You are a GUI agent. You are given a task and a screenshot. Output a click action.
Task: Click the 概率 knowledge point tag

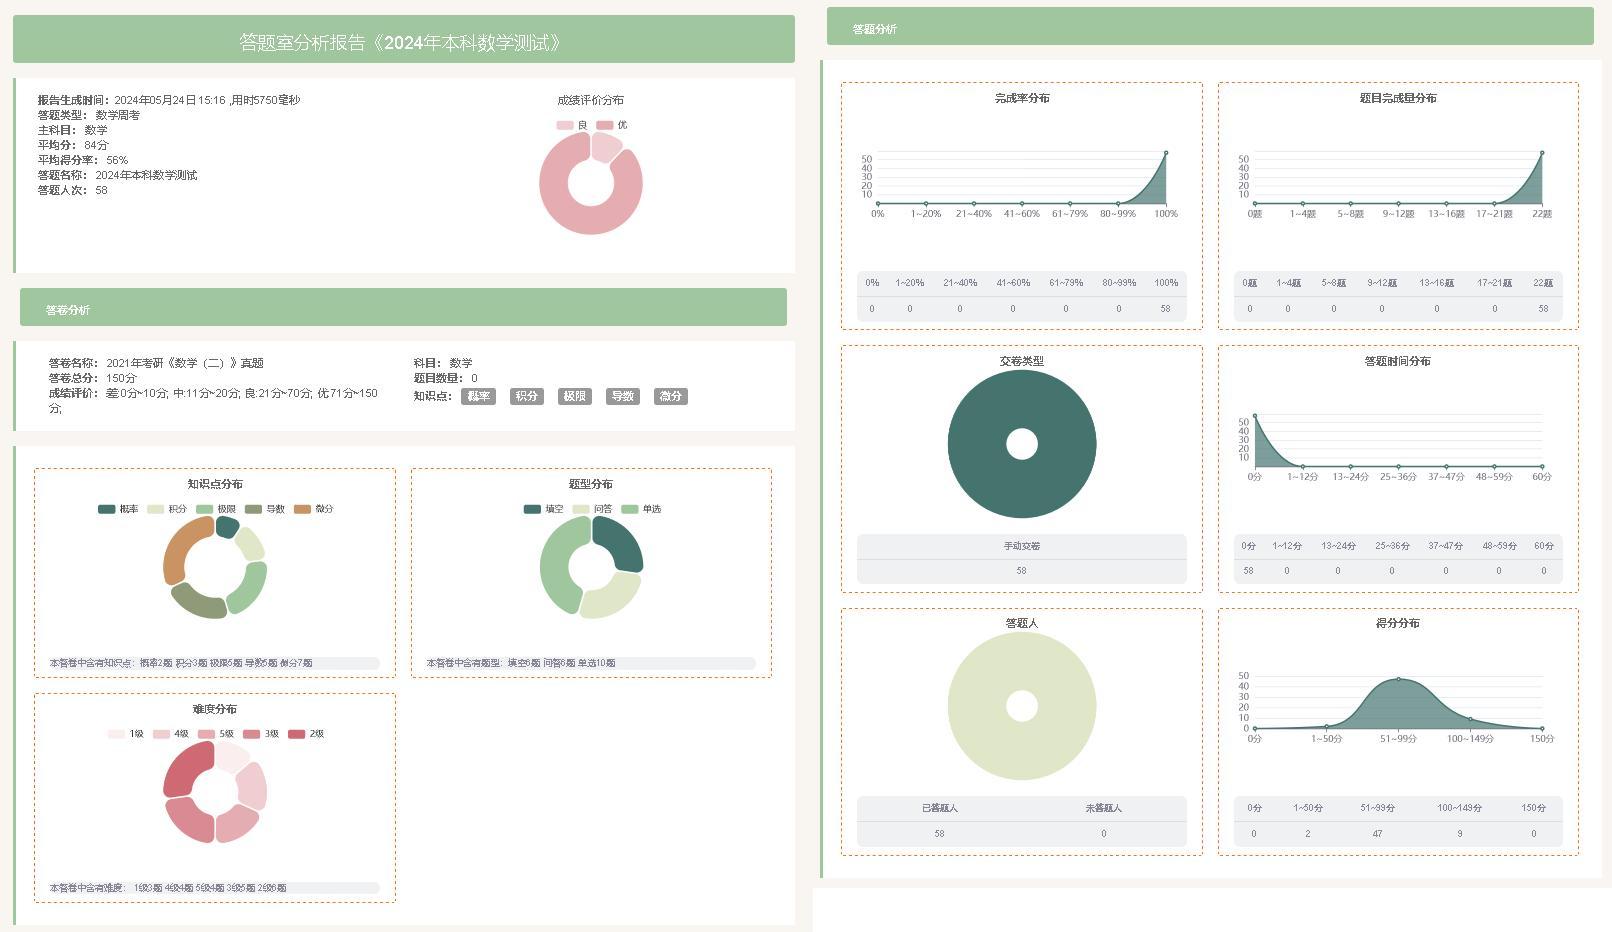[478, 396]
